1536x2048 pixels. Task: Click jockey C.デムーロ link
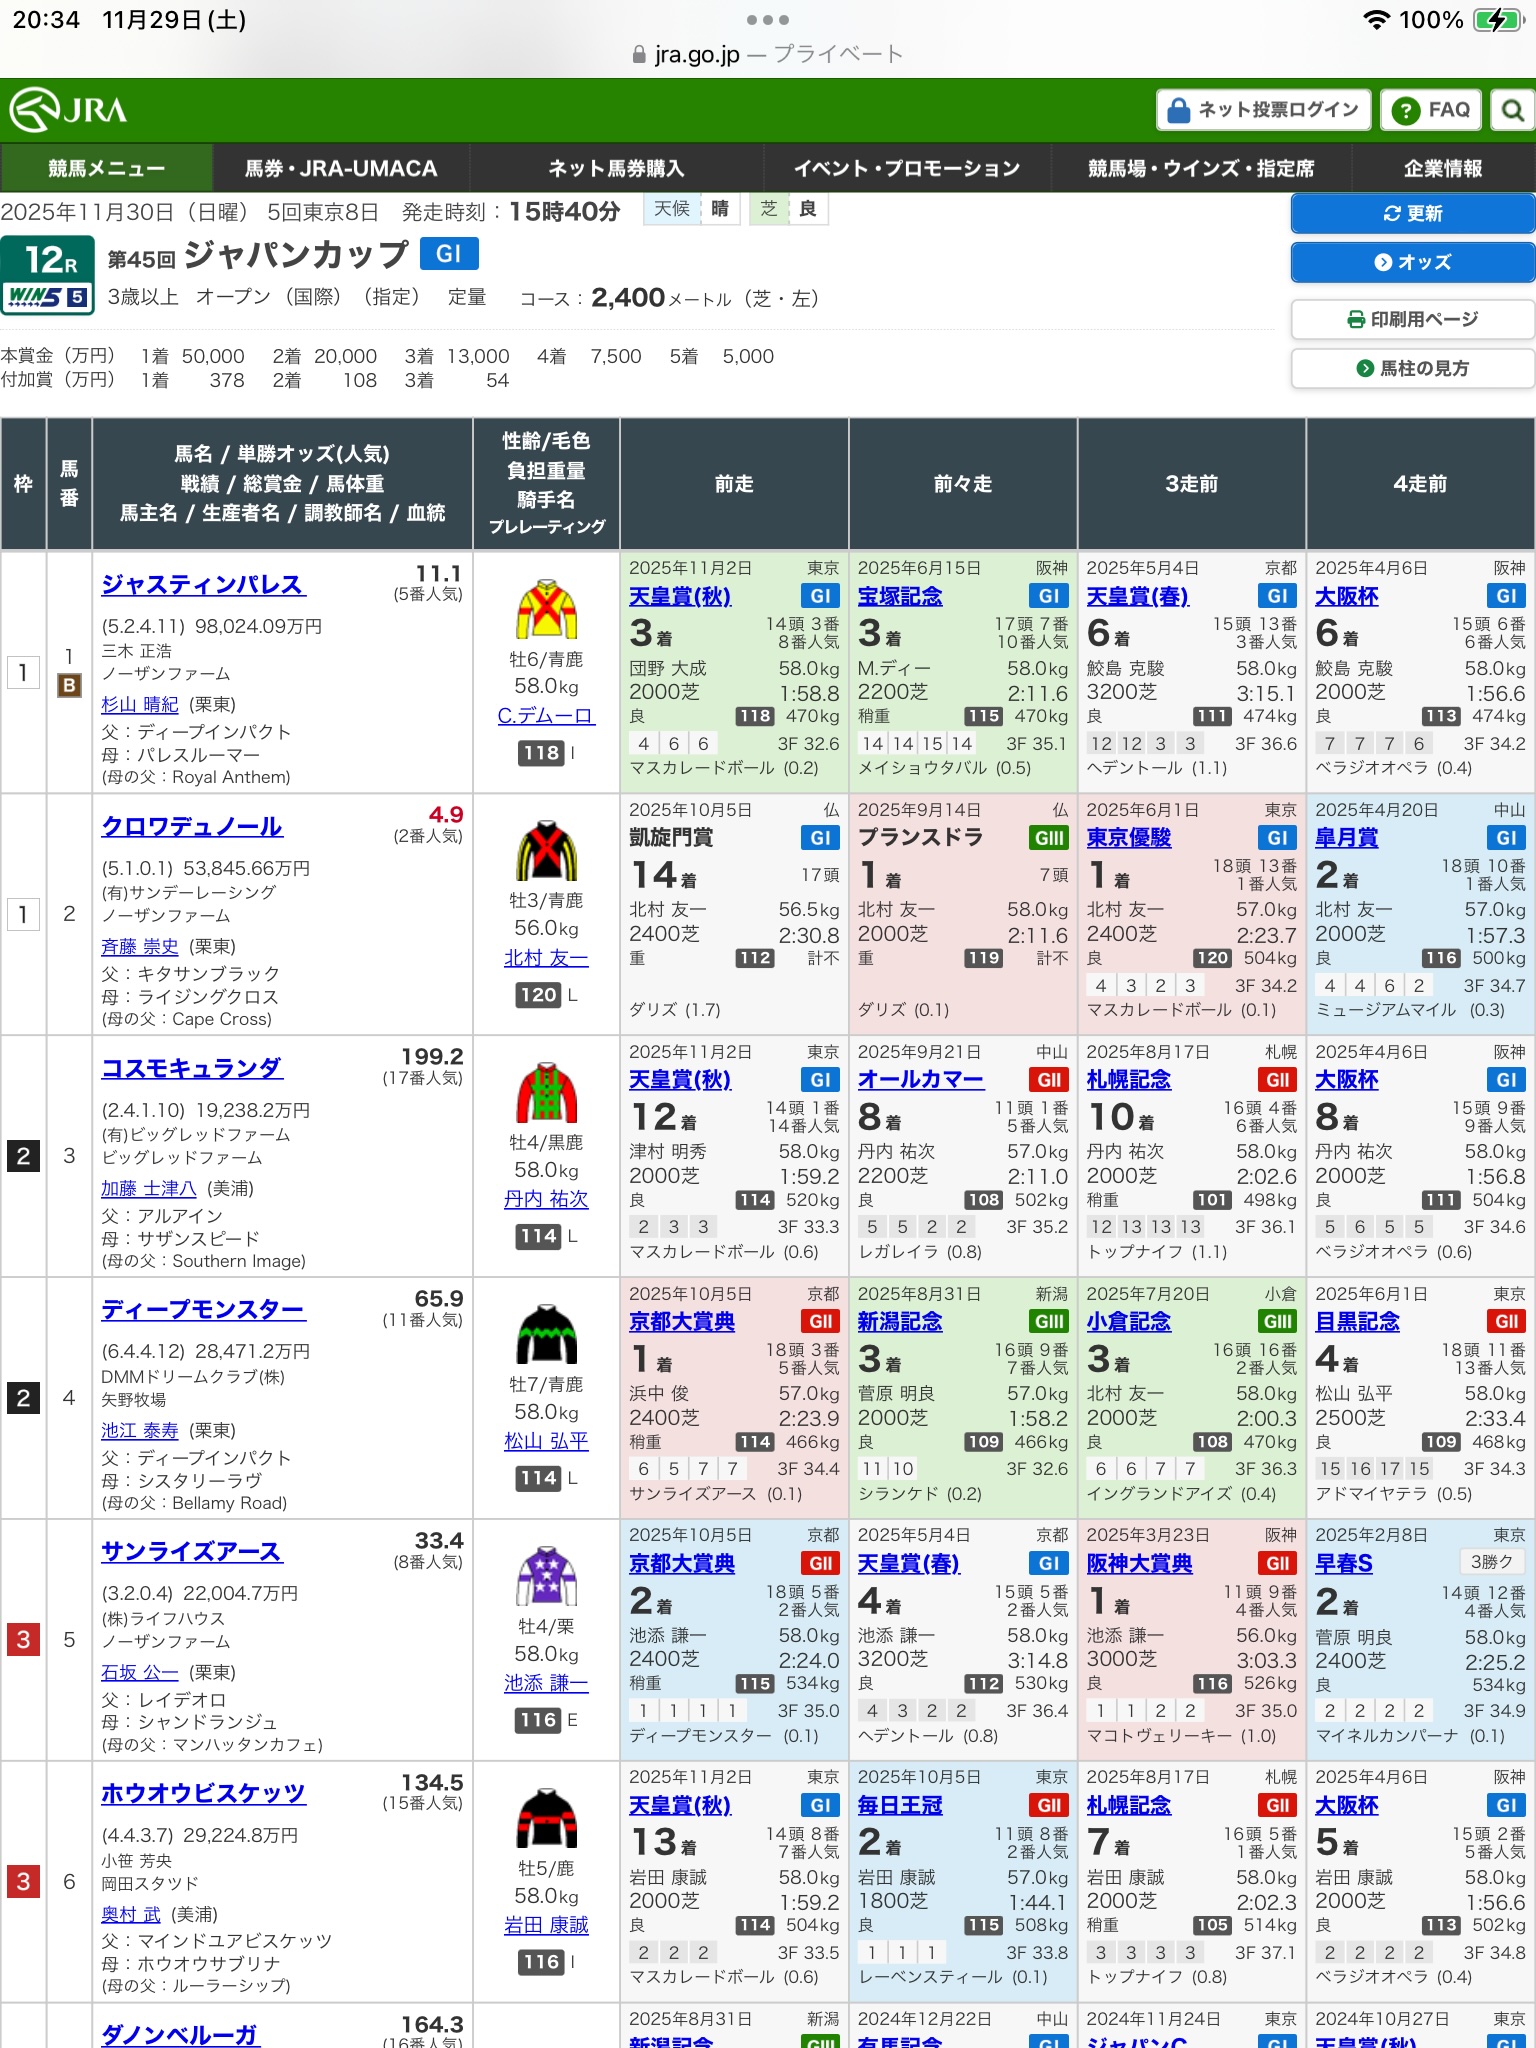pyautogui.click(x=546, y=716)
